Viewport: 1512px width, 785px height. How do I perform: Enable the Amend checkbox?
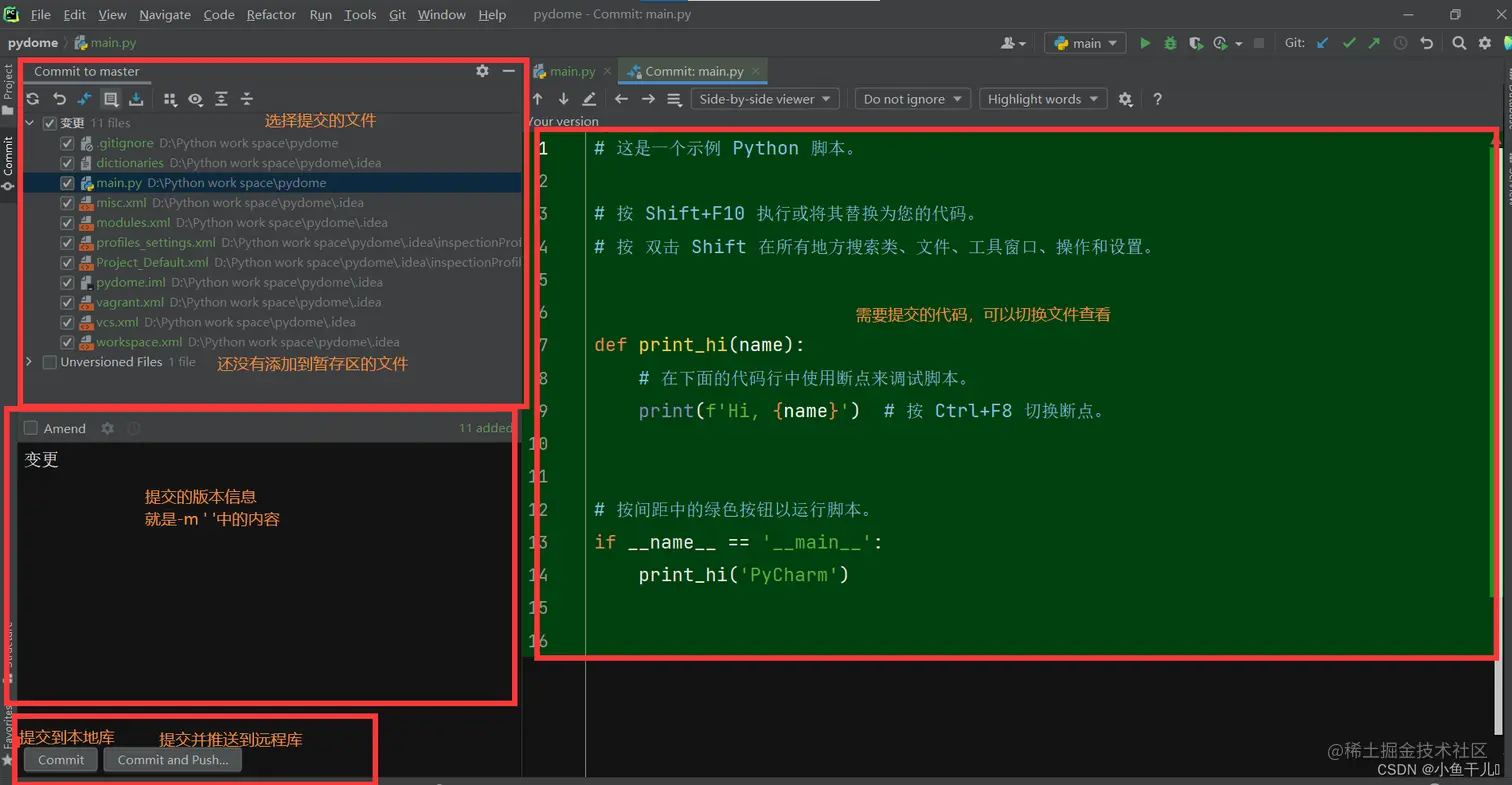tap(31, 428)
